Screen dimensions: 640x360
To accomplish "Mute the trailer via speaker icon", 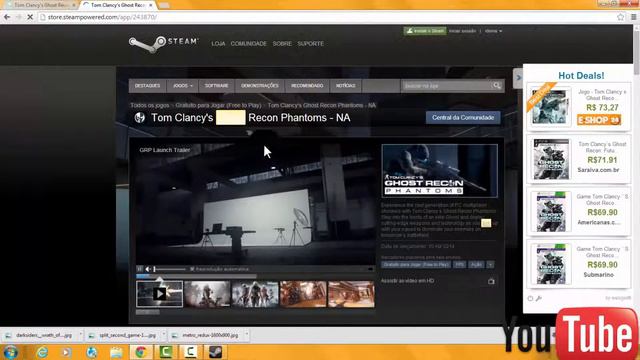I will click(x=148, y=269).
